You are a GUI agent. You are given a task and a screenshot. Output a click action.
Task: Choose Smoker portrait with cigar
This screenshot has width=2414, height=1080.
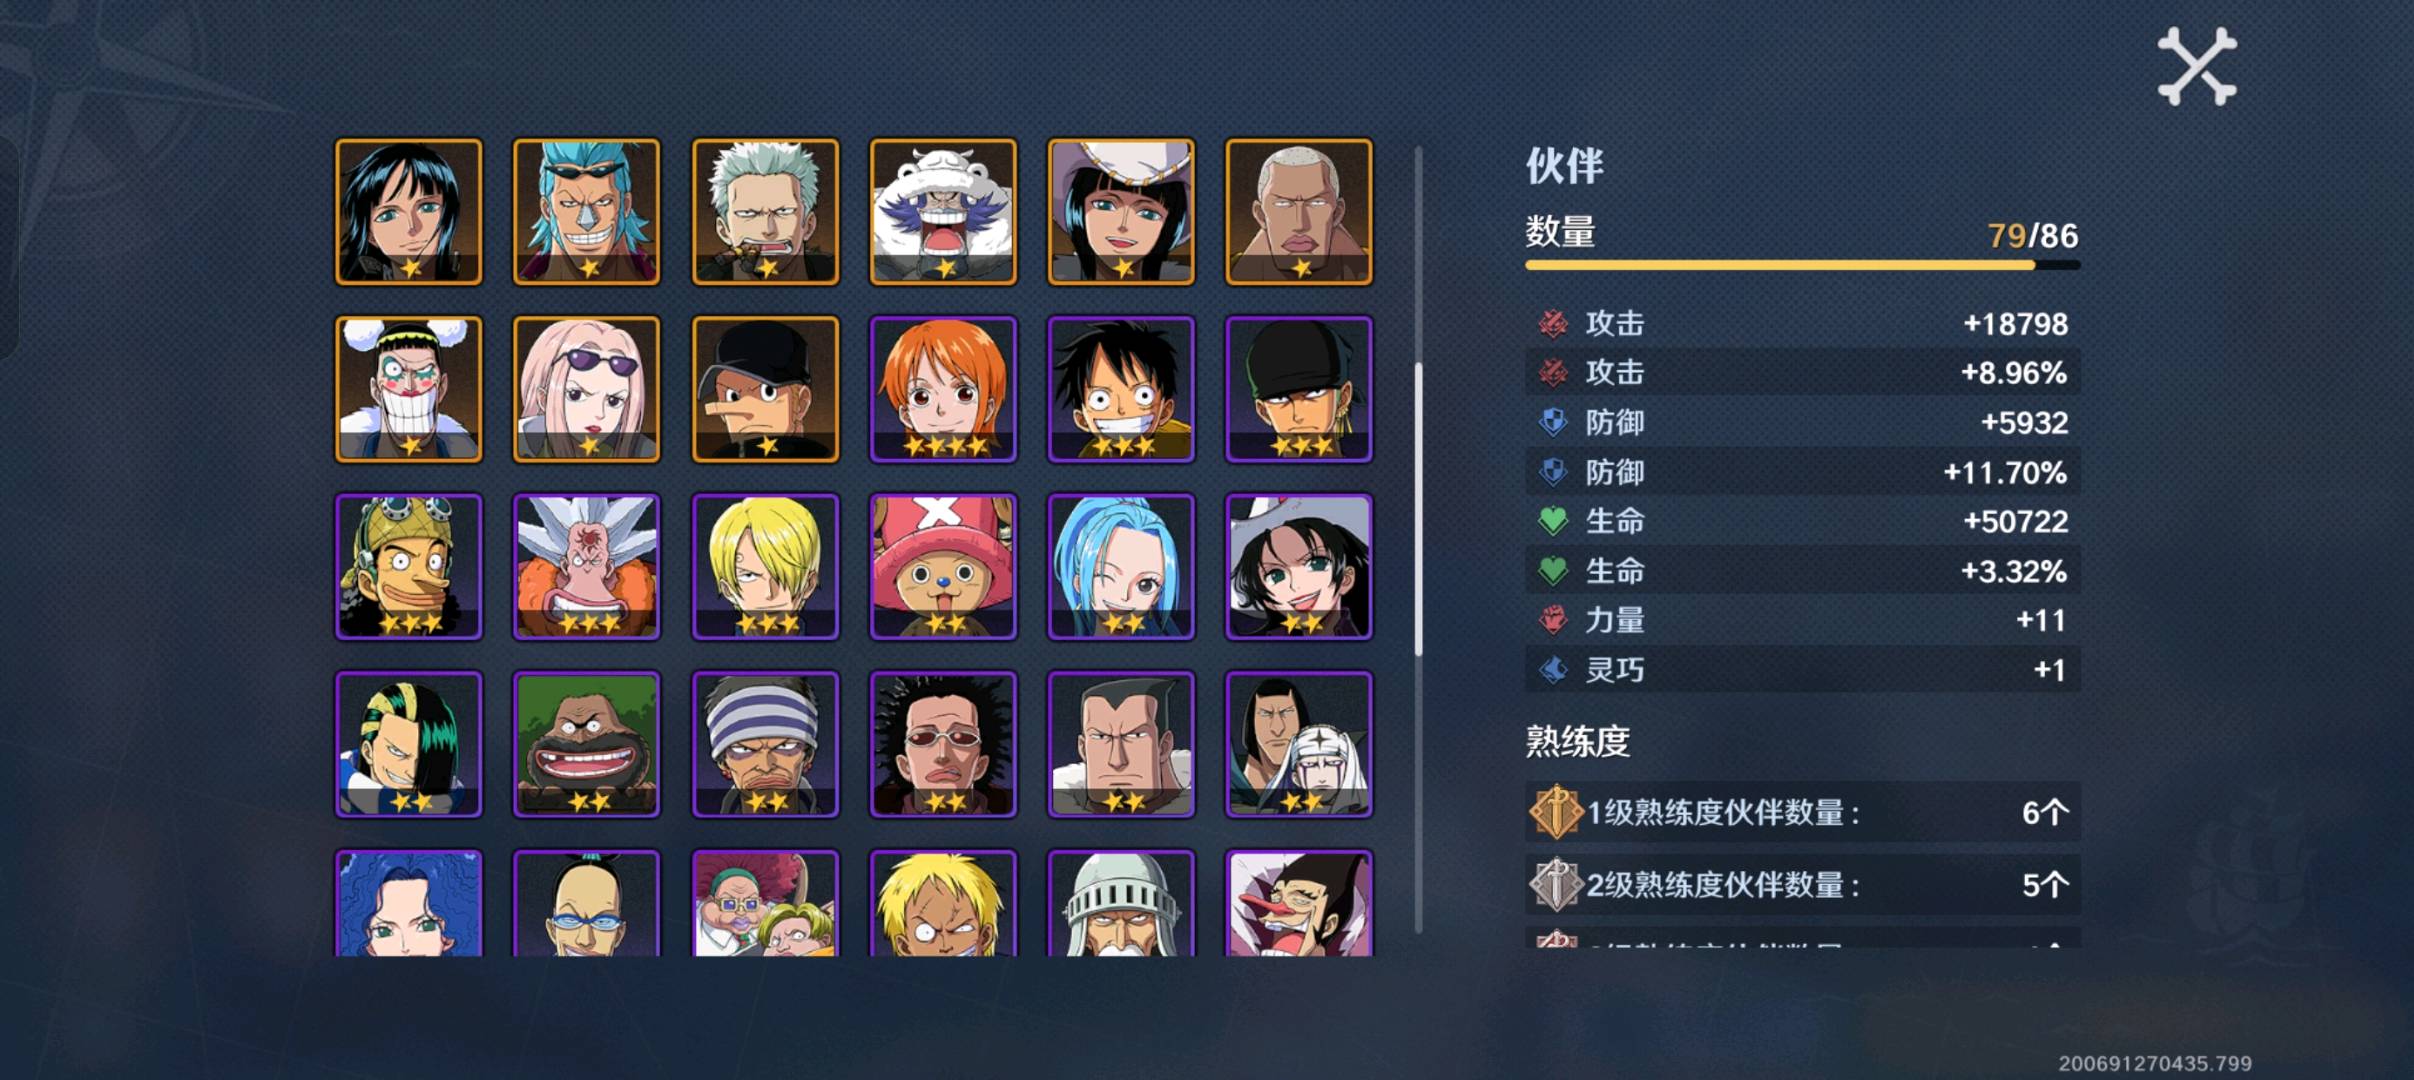[765, 212]
